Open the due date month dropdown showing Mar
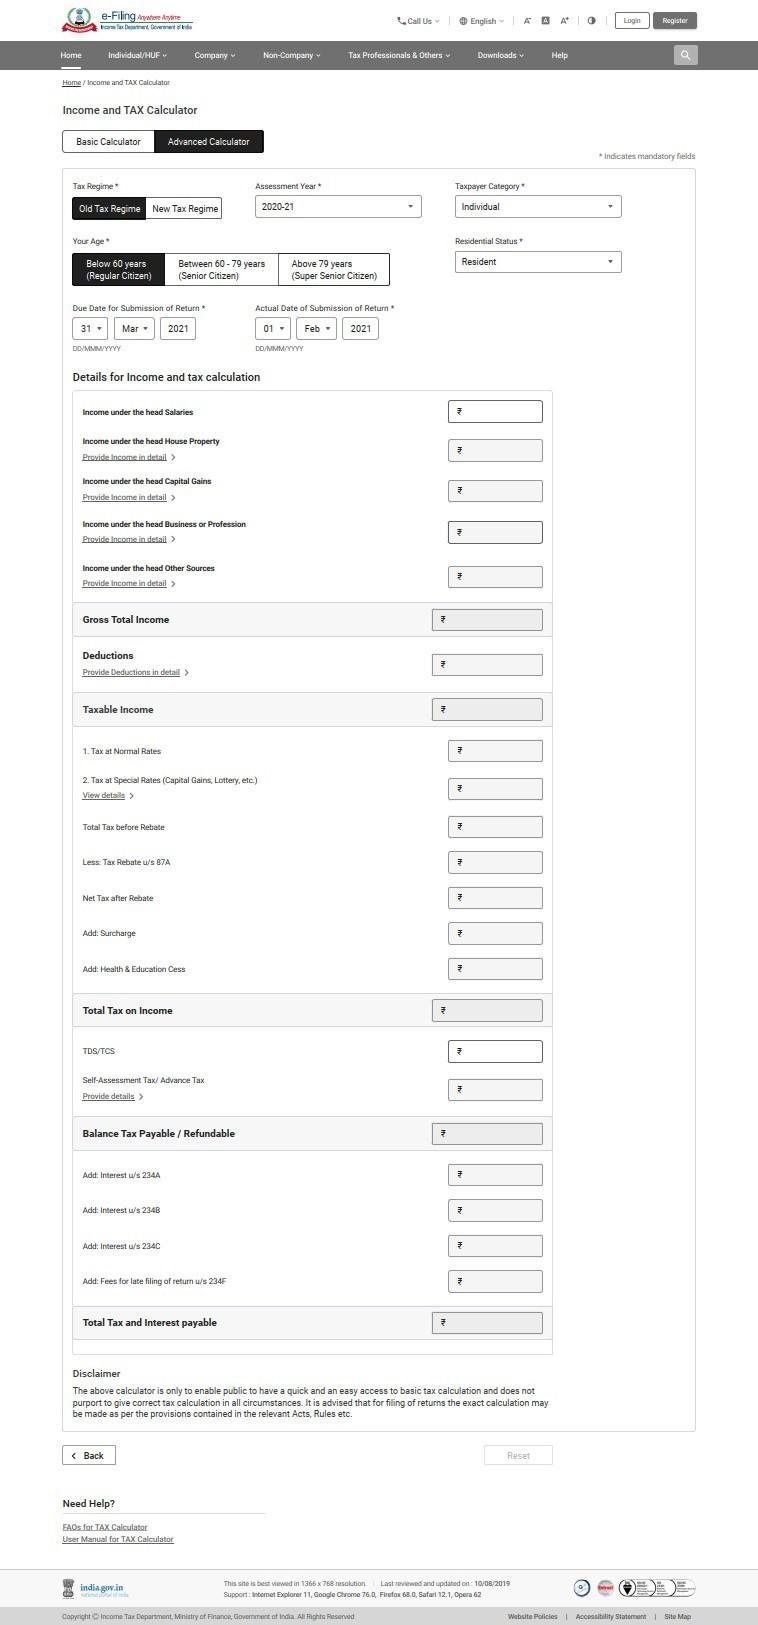This screenshot has width=758, height=1625. click(x=133, y=328)
